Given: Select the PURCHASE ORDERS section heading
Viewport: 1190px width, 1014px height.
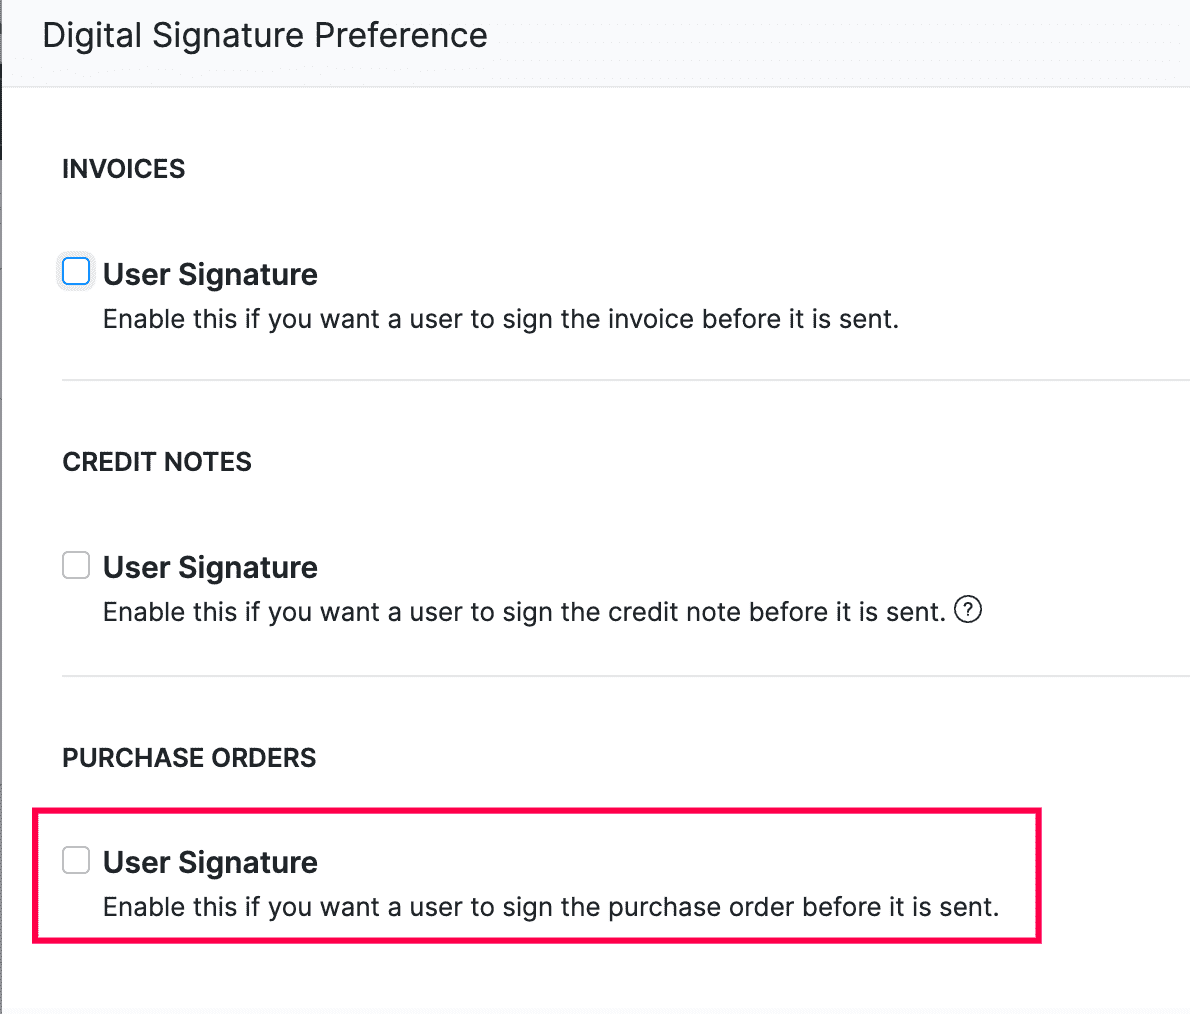Looking at the screenshot, I should 188,757.
